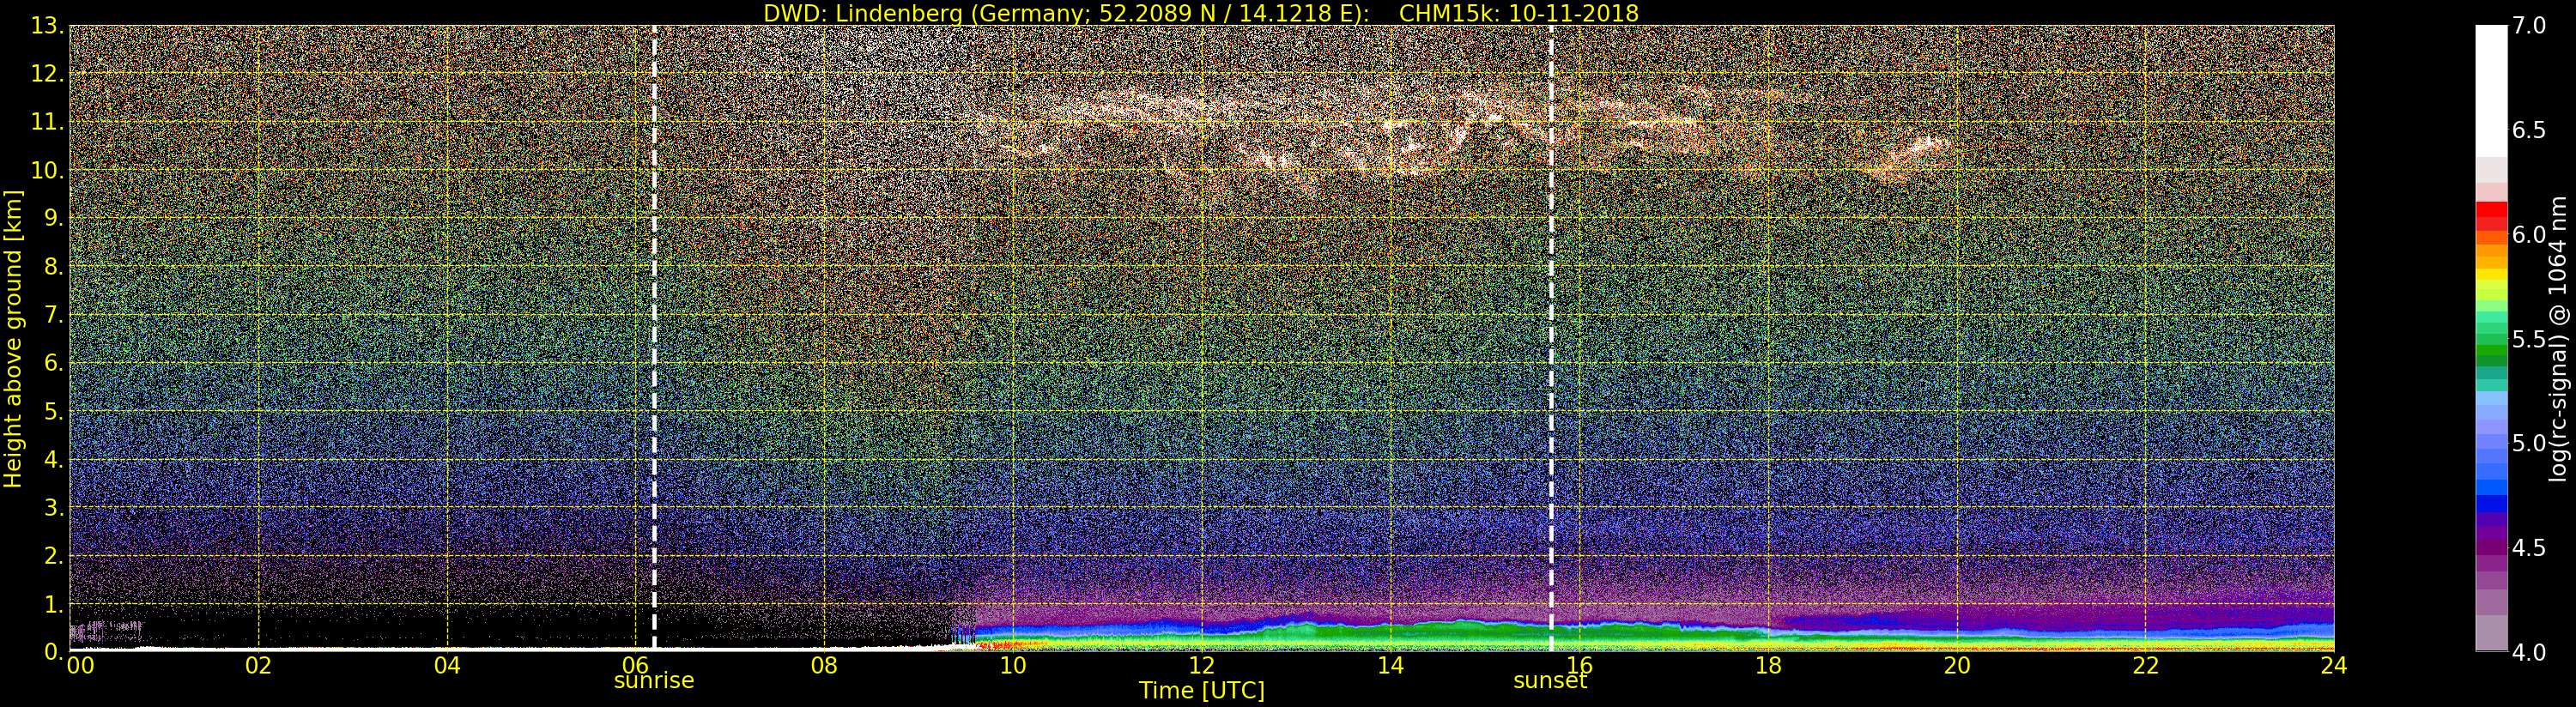2576x707 pixels.
Task: Click the '6.' height tick label
Action: pyautogui.click(x=53, y=363)
